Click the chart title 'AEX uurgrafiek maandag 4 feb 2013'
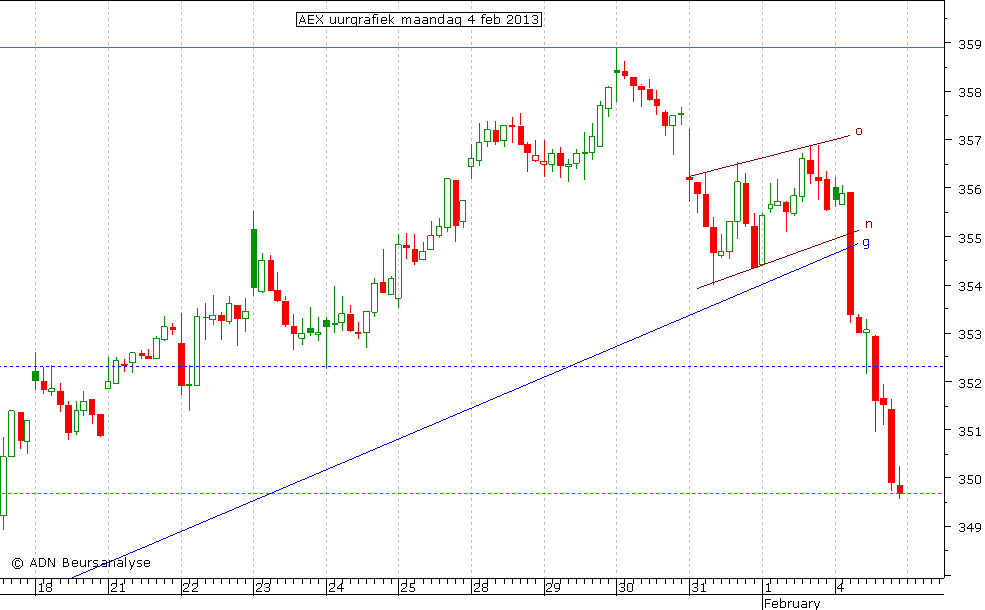985x610 pixels. (x=418, y=19)
